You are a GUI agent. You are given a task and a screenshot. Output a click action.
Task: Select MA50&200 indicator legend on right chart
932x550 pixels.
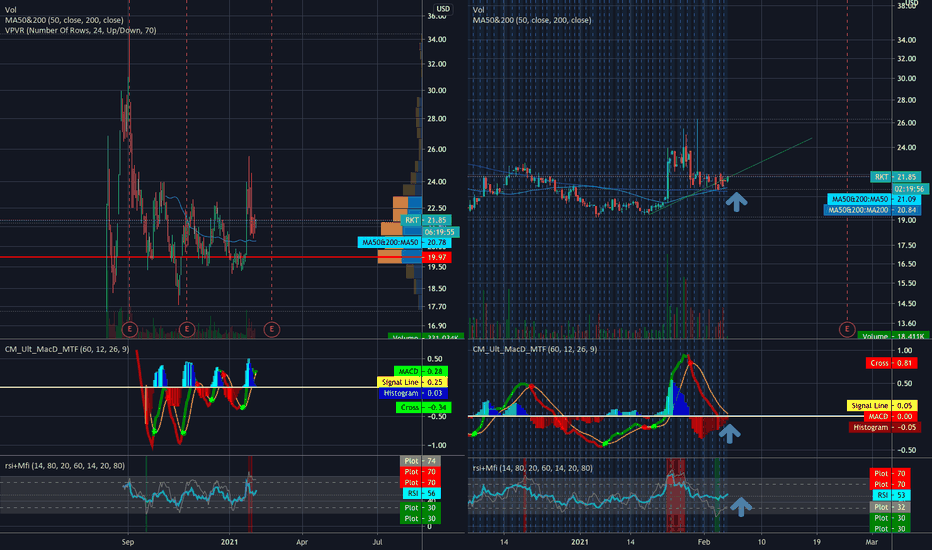click(x=532, y=20)
